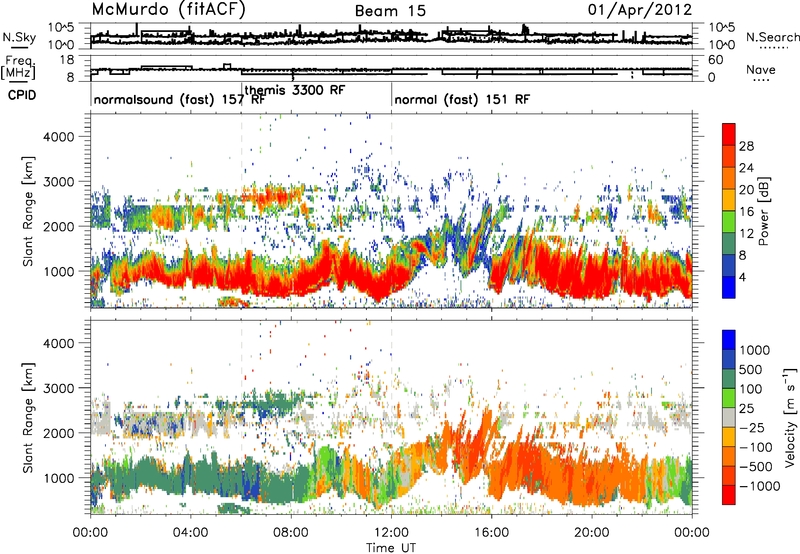The height and width of the screenshot is (554, 800).
Task: Click the '20:00' time axis tick label
Action: (x=591, y=533)
